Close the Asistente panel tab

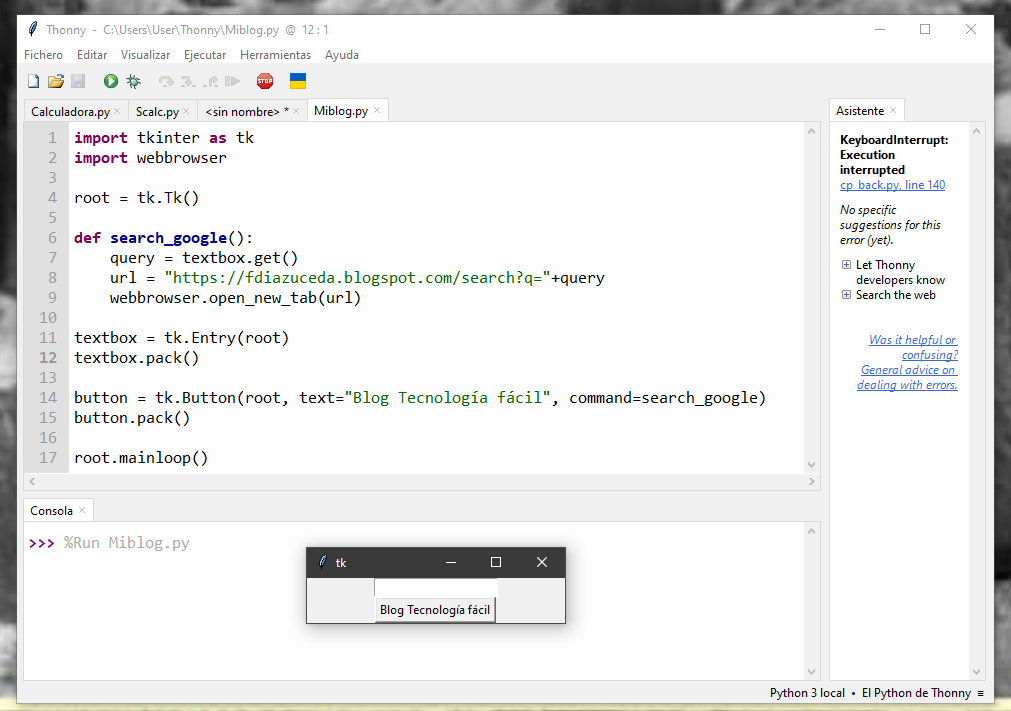[893, 110]
